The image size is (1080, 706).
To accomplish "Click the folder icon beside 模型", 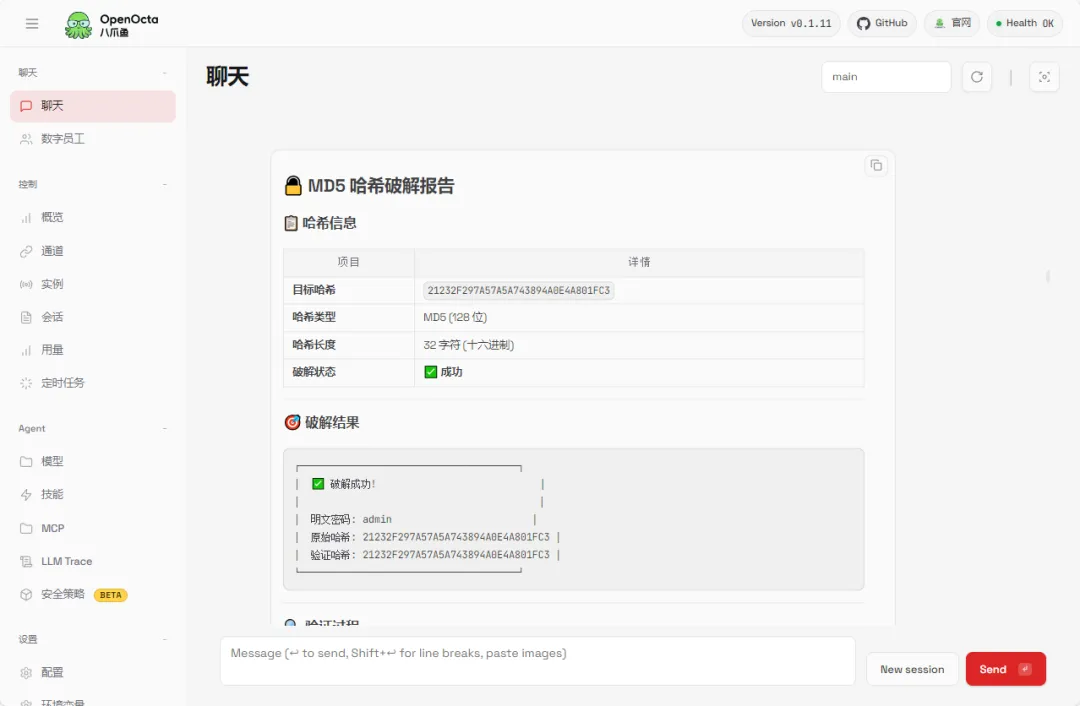I will click(26, 461).
